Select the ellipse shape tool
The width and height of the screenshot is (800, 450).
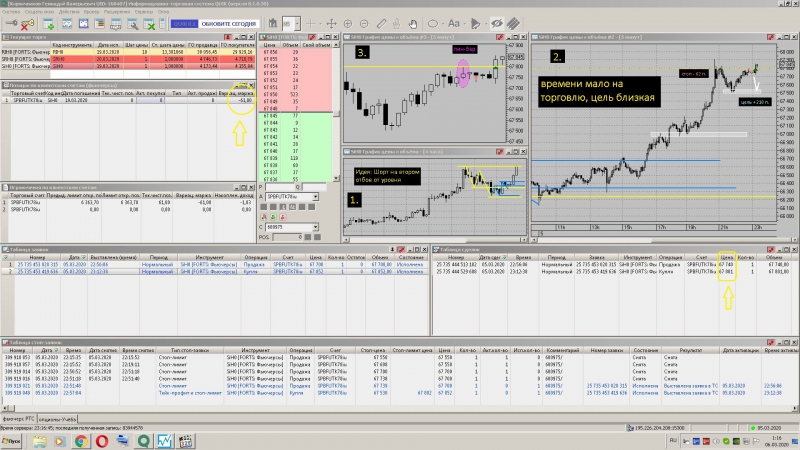click(x=433, y=23)
